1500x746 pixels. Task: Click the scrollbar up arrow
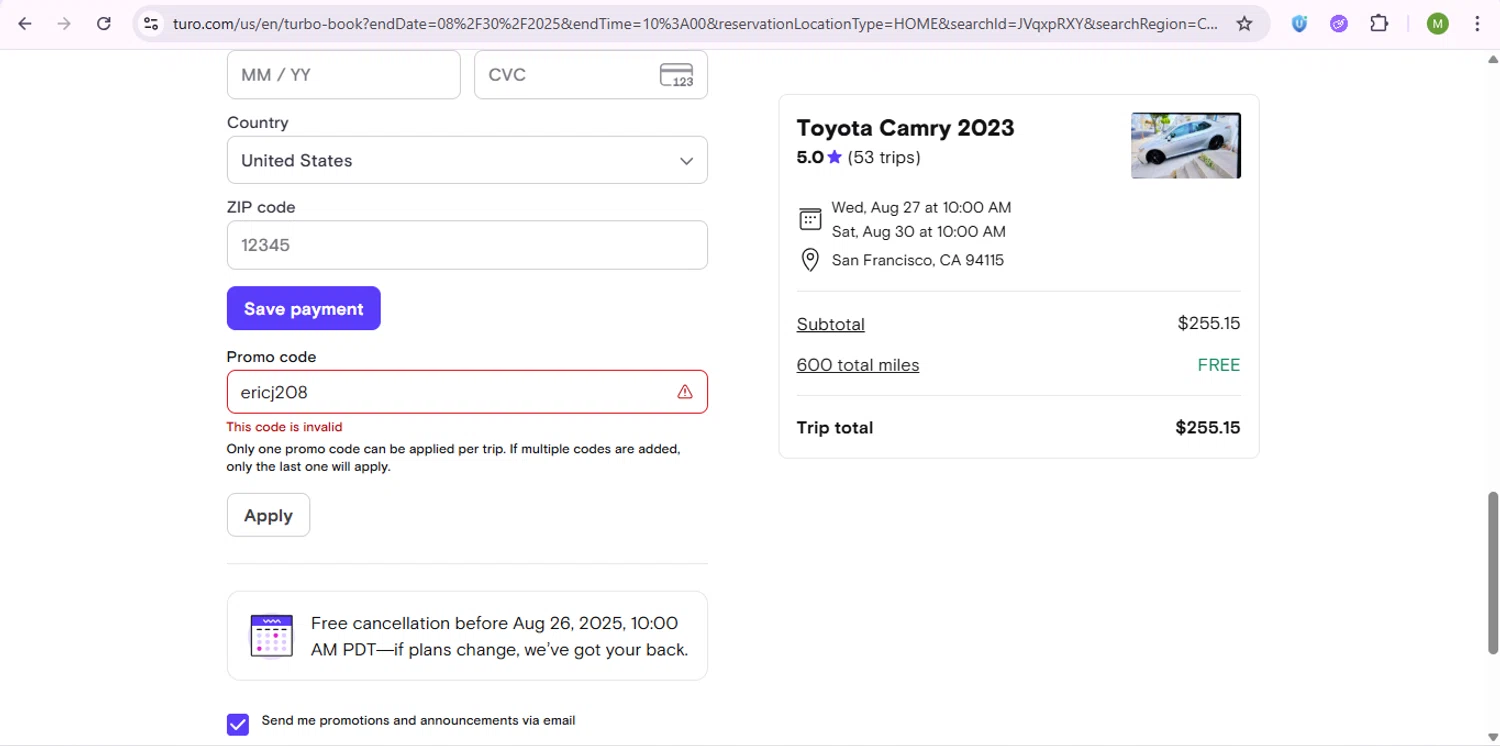pos(1493,59)
